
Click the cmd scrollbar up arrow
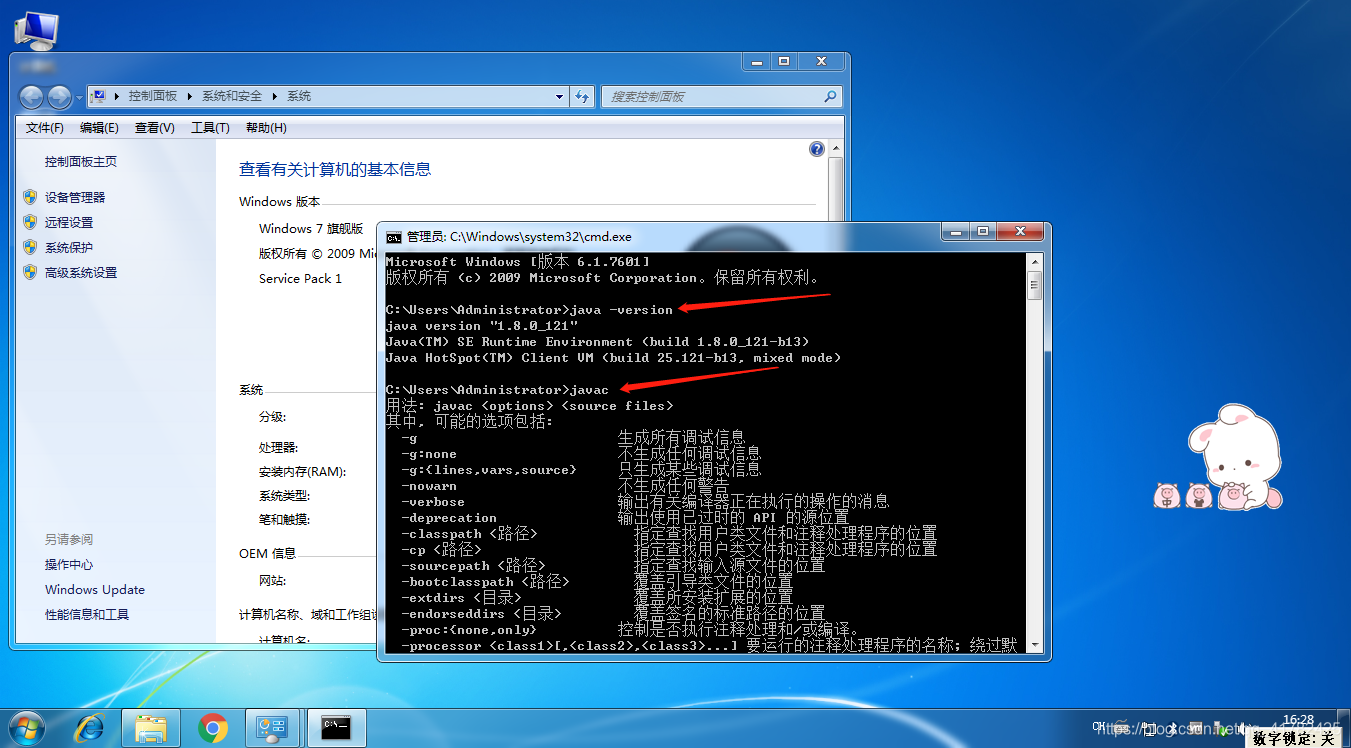point(1035,261)
